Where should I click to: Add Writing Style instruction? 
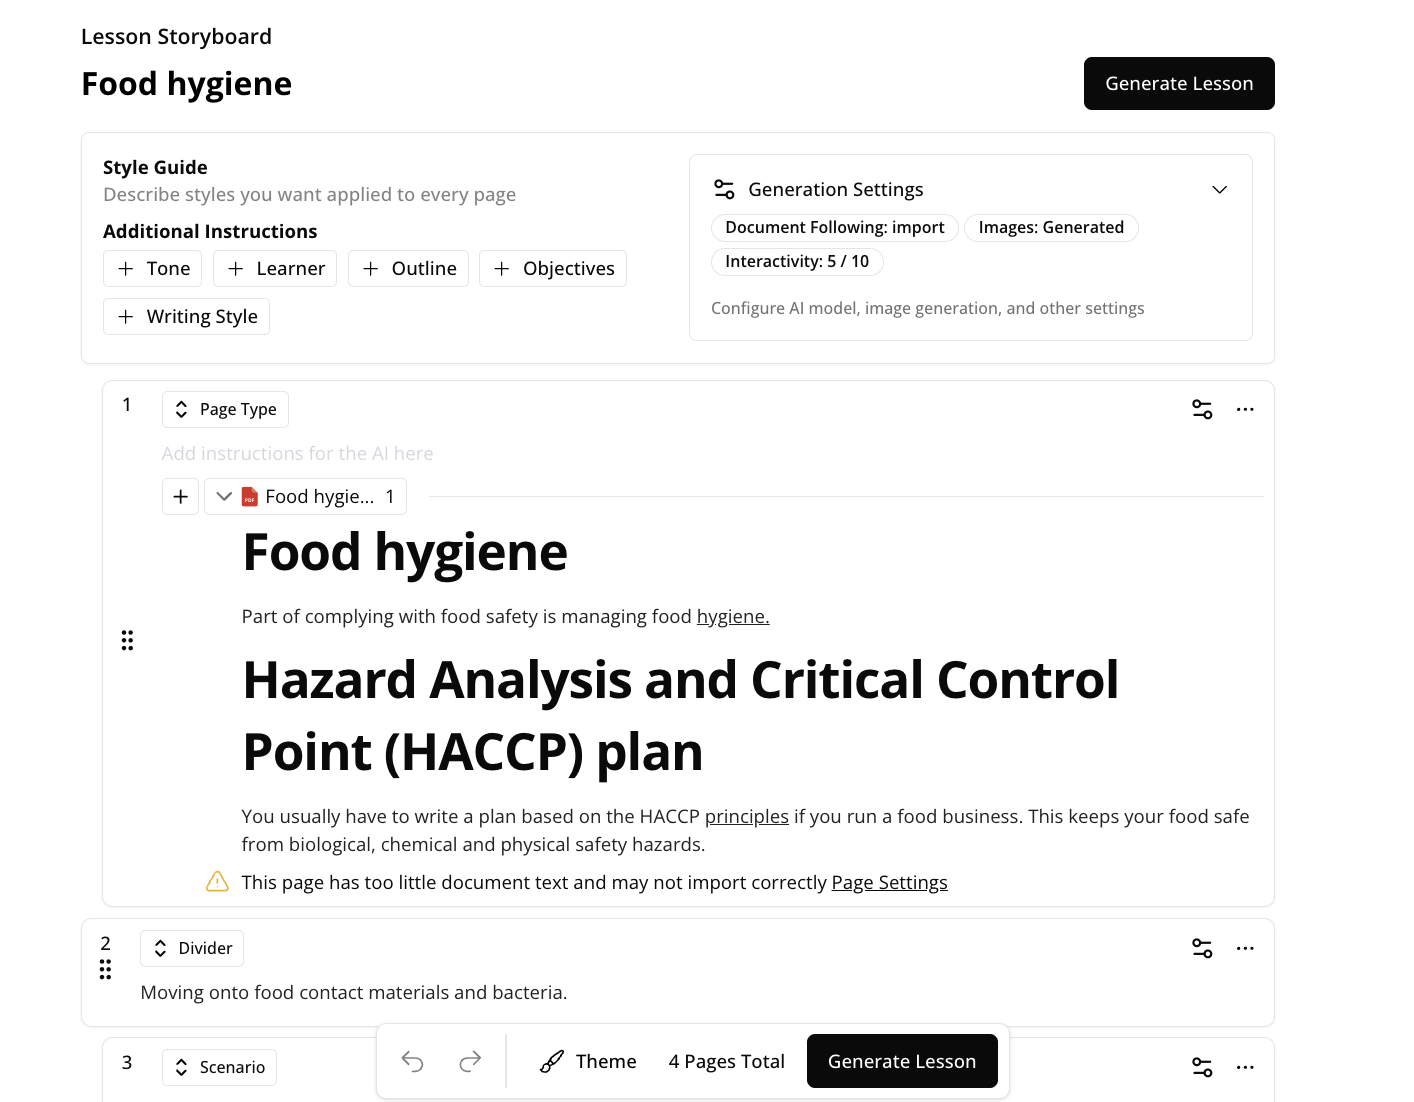[187, 316]
